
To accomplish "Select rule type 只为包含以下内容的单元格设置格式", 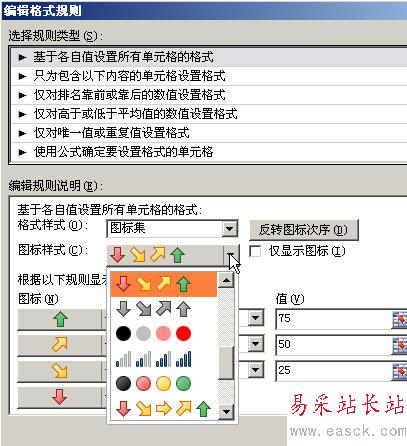I will [x=209, y=76].
